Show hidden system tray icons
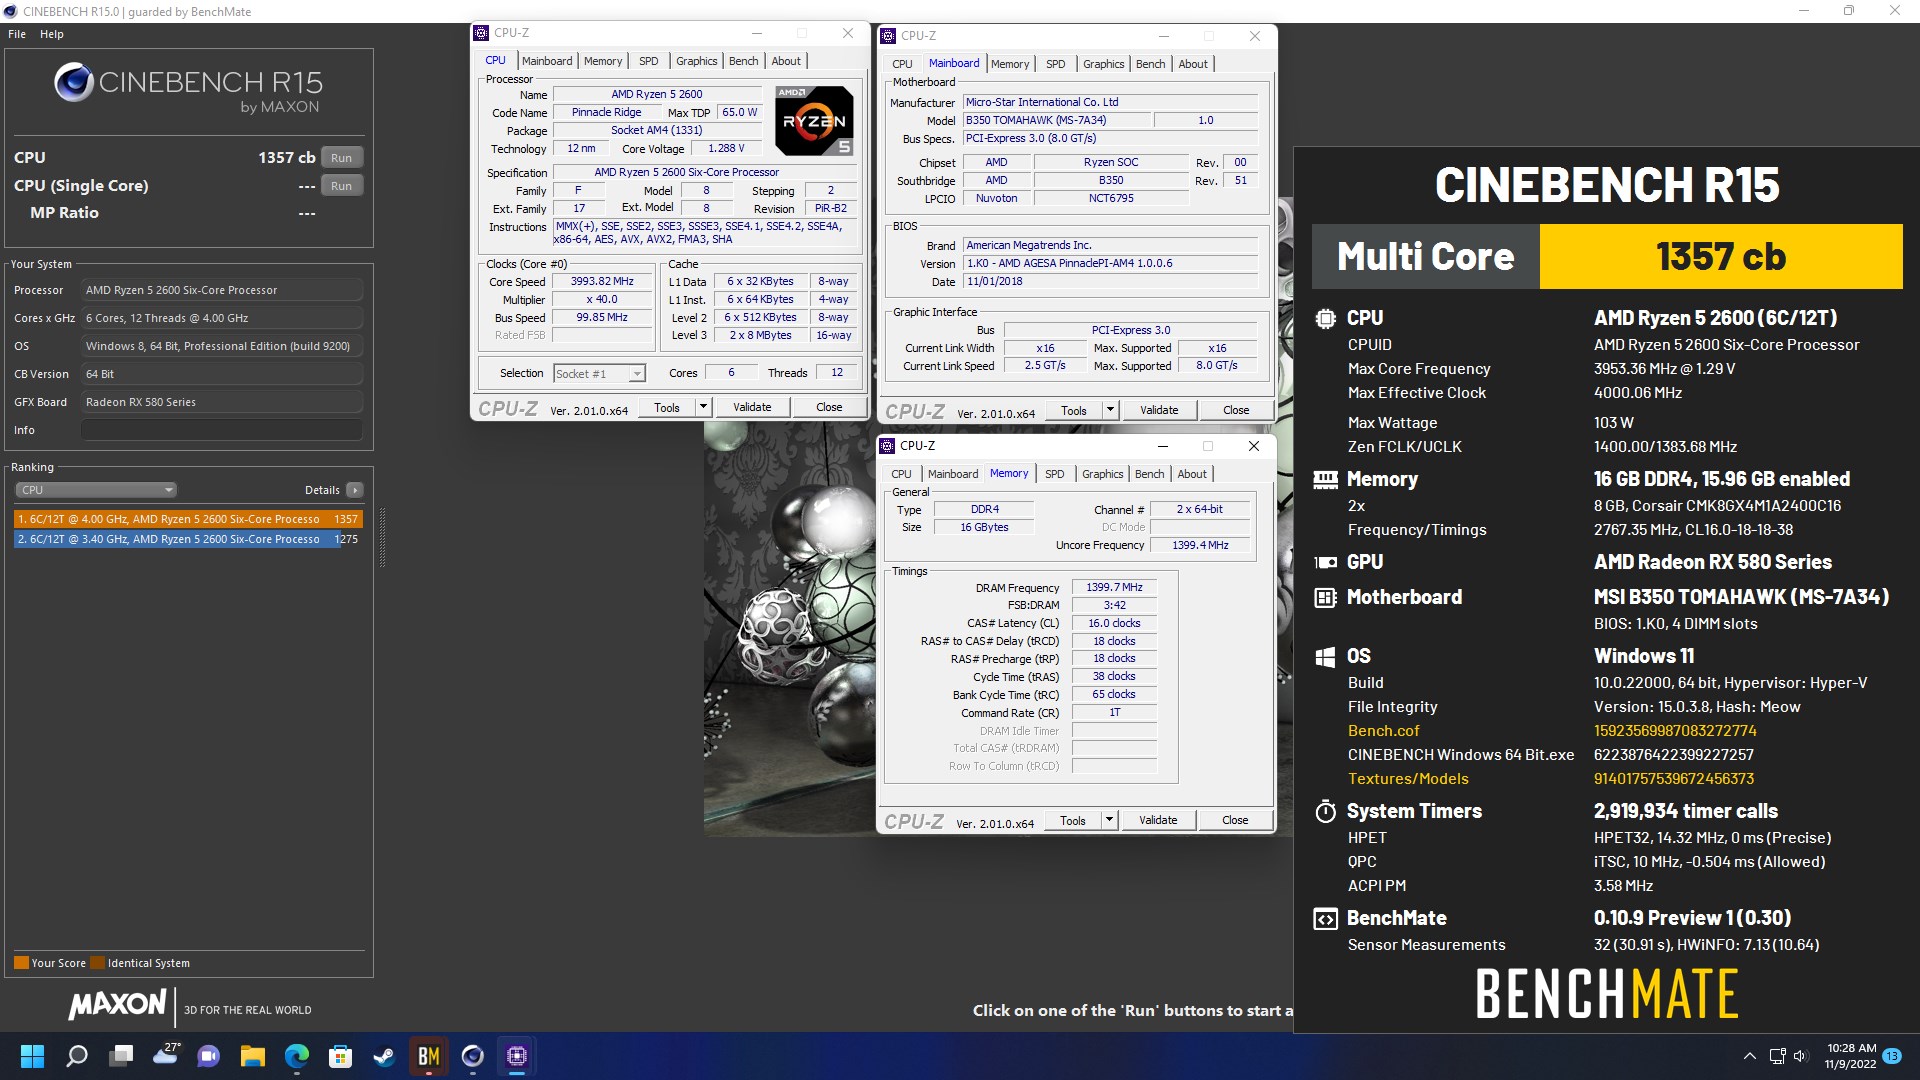The image size is (1920, 1080). [x=1749, y=1056]
